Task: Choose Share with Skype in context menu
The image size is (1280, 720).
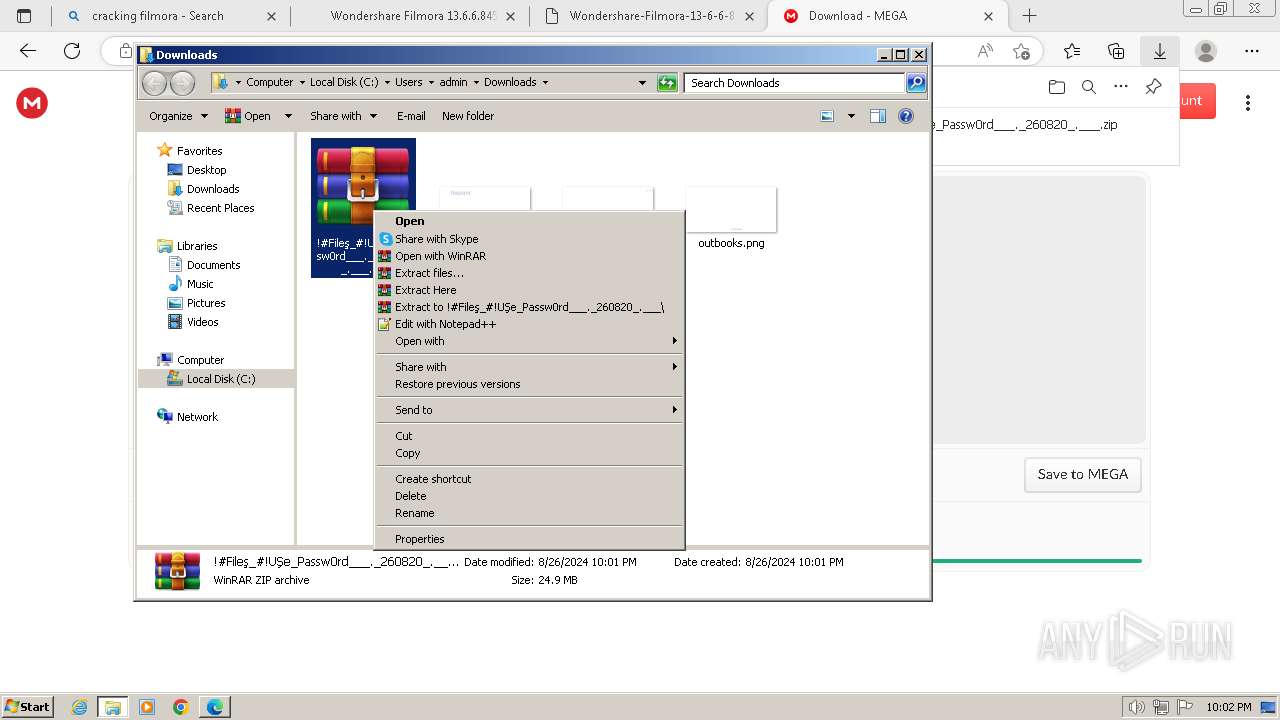Action: 436,239
